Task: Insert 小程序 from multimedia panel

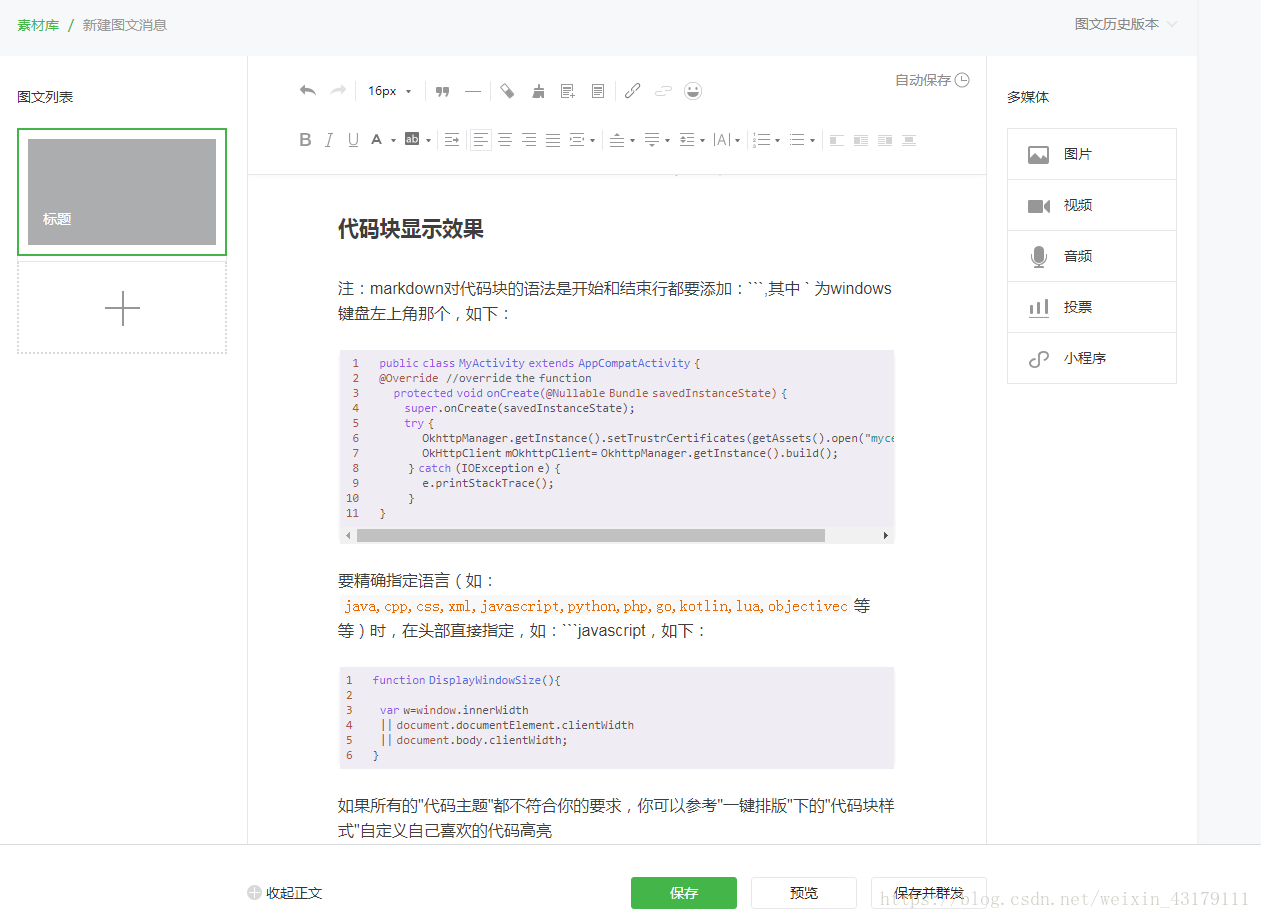Action: tap(1092, 358)
